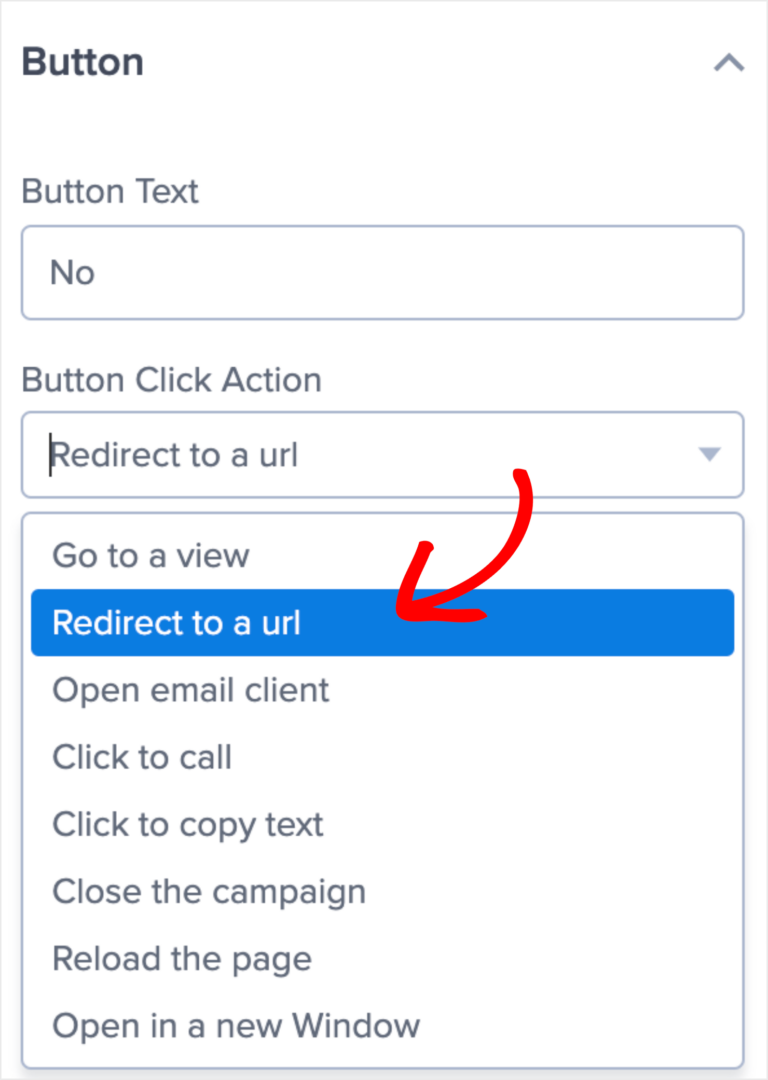Choose 'Click to copy text' option
The height and width of the screenshot is (1080, 768).
point(188,824)
